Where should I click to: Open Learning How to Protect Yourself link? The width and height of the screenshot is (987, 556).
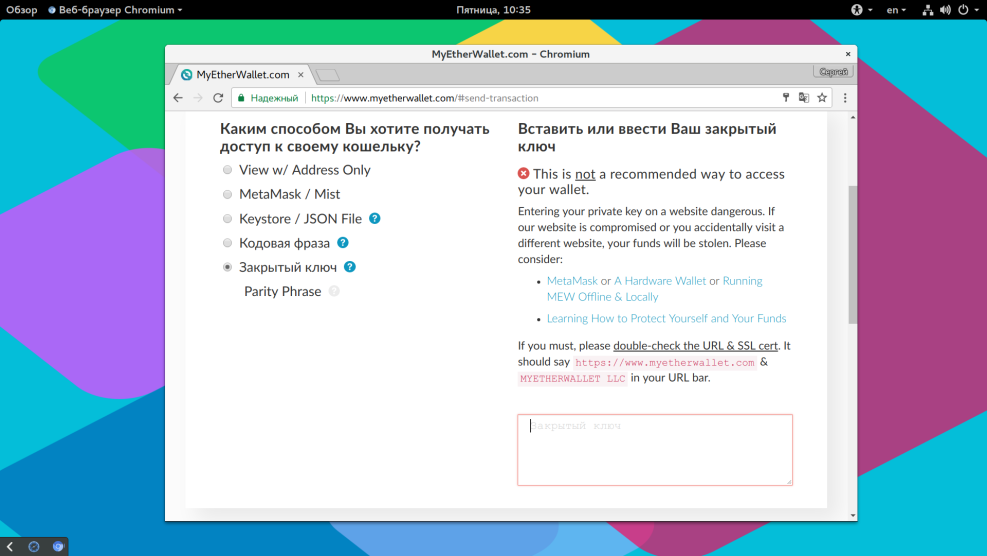(x=666, y=319)
